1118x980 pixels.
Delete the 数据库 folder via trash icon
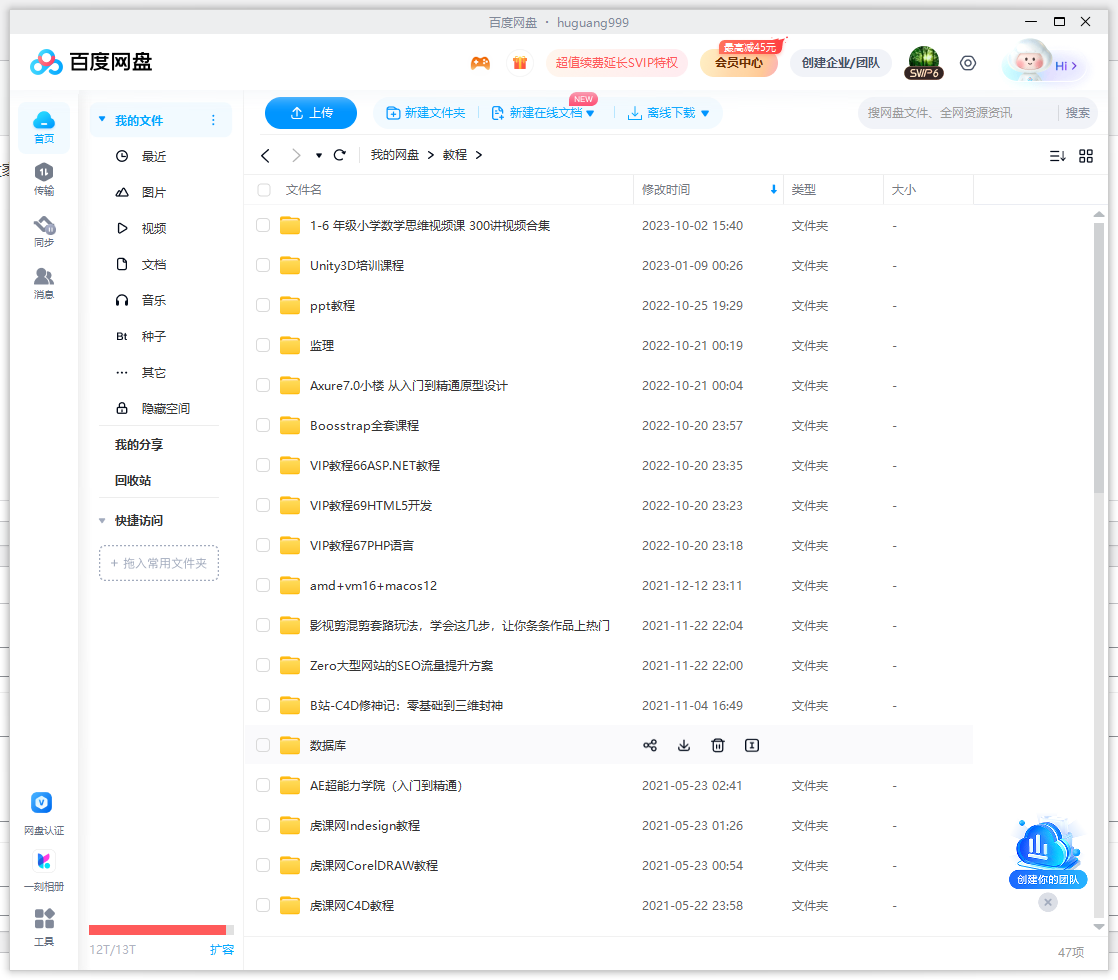click(718, 745)
